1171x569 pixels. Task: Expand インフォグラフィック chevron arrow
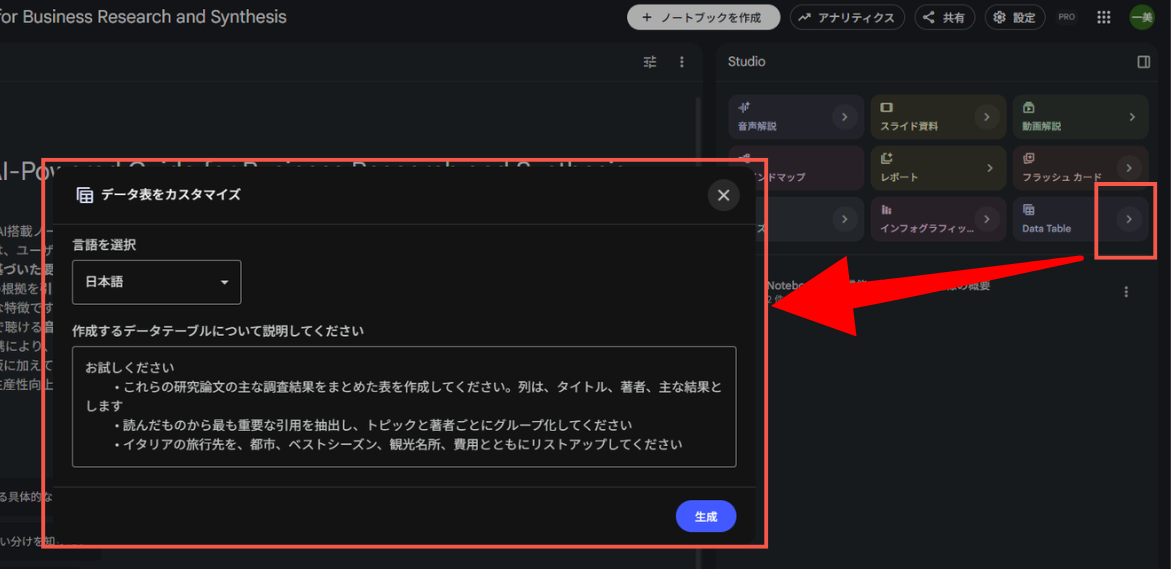click(987, 219)
